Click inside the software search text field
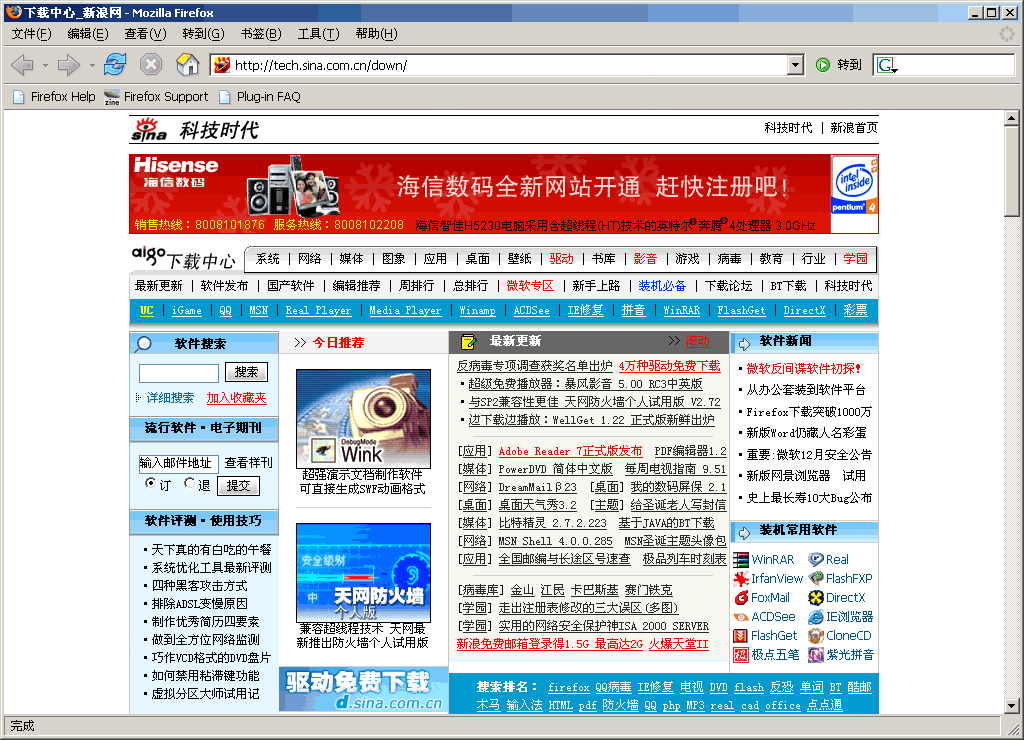1024x740 pixels. click(178, 373)
